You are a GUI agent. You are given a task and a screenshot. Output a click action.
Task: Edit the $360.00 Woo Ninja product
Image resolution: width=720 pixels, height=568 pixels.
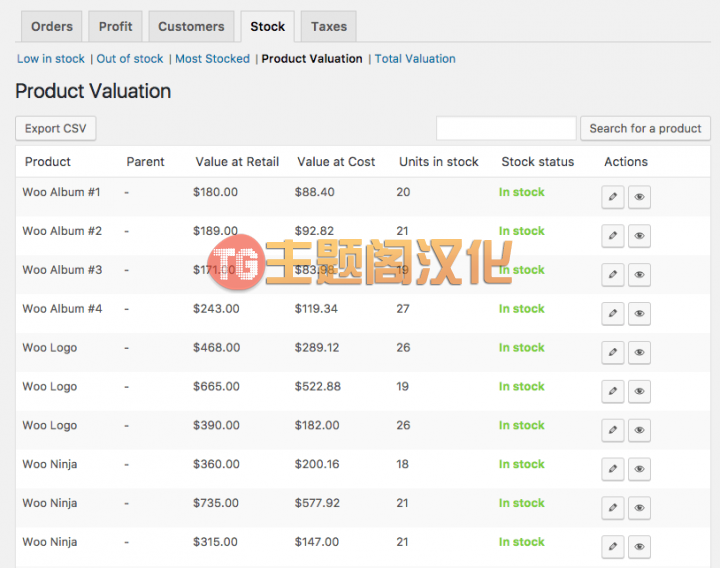pos(613,469)
